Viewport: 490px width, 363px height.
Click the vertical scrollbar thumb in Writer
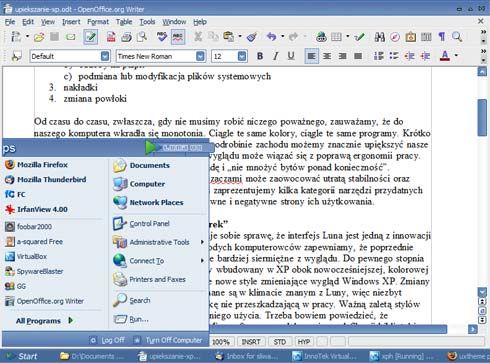(482, 117)
